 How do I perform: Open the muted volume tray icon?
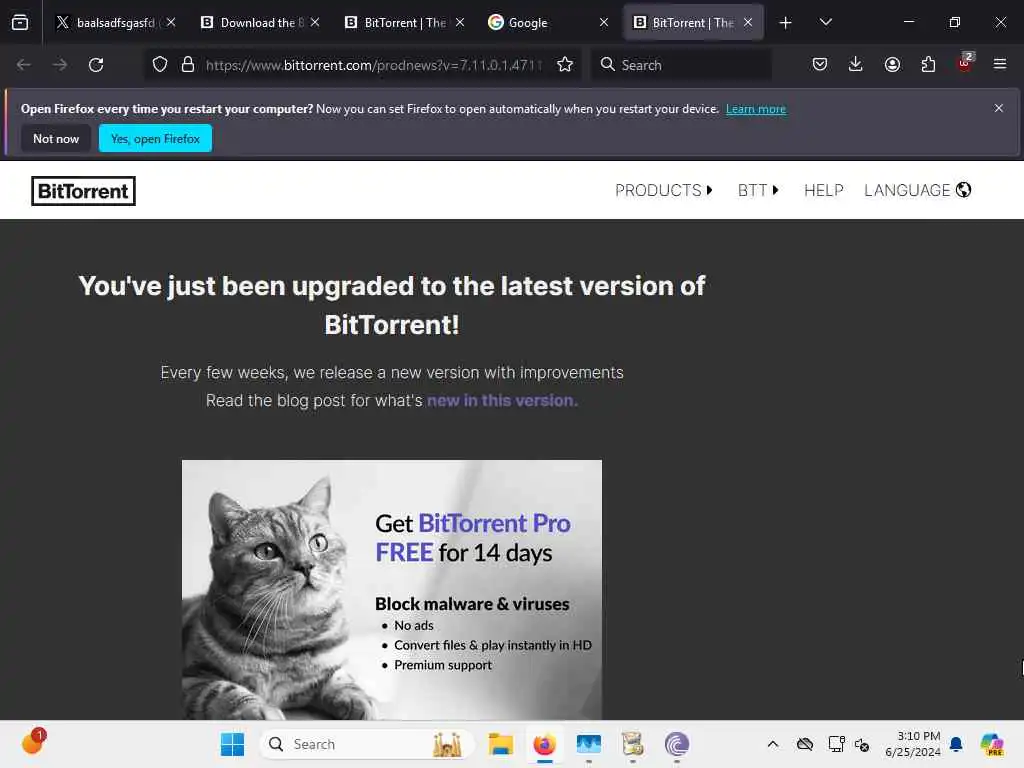pos(861,744)
